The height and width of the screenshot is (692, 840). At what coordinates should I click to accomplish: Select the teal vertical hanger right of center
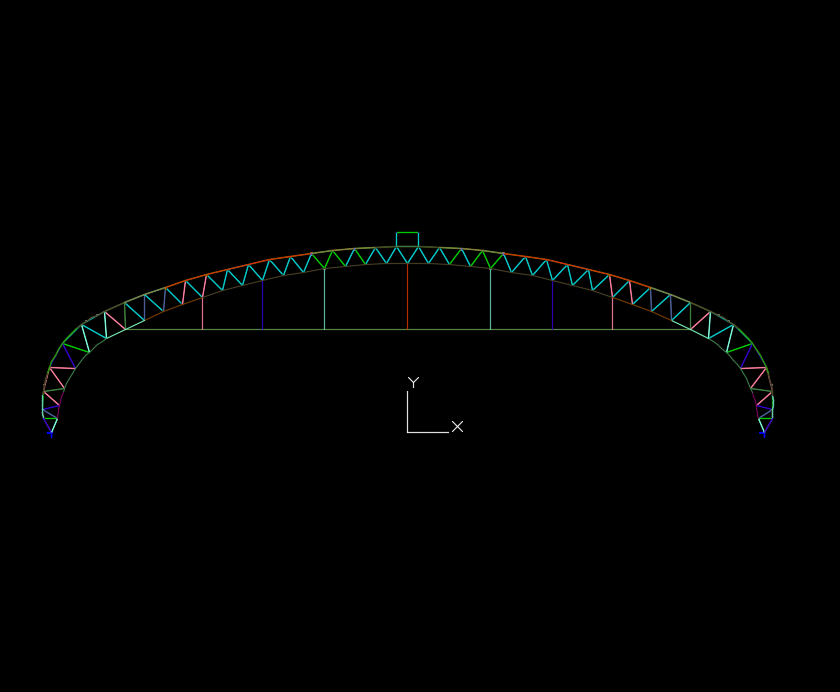click(490, 299)
